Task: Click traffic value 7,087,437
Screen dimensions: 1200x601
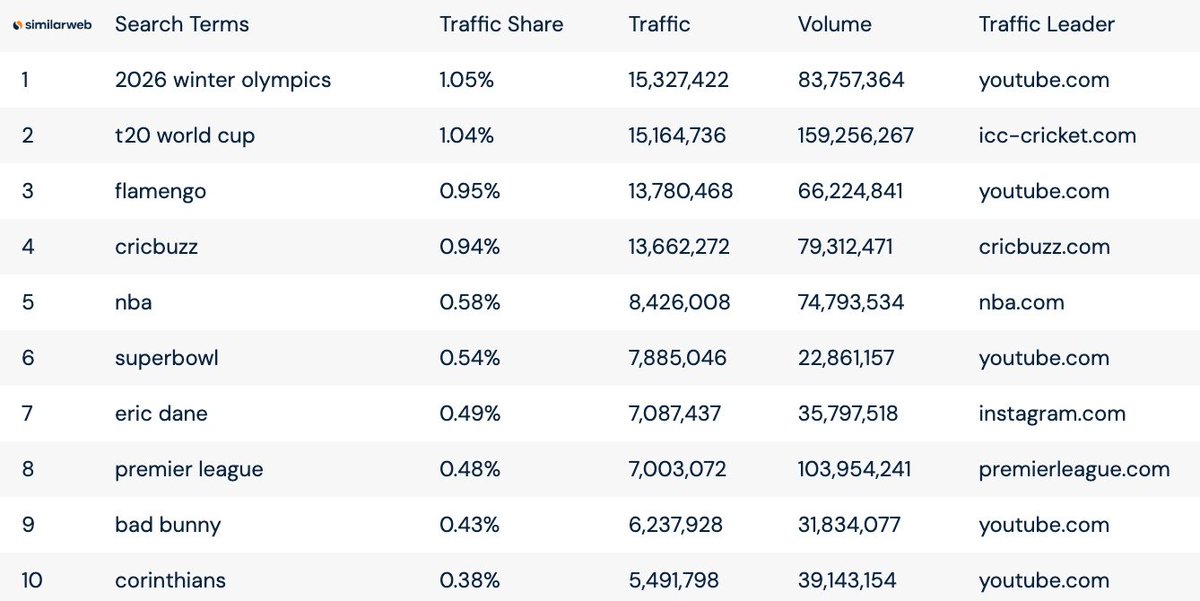Action: click(x=675, y=414)
